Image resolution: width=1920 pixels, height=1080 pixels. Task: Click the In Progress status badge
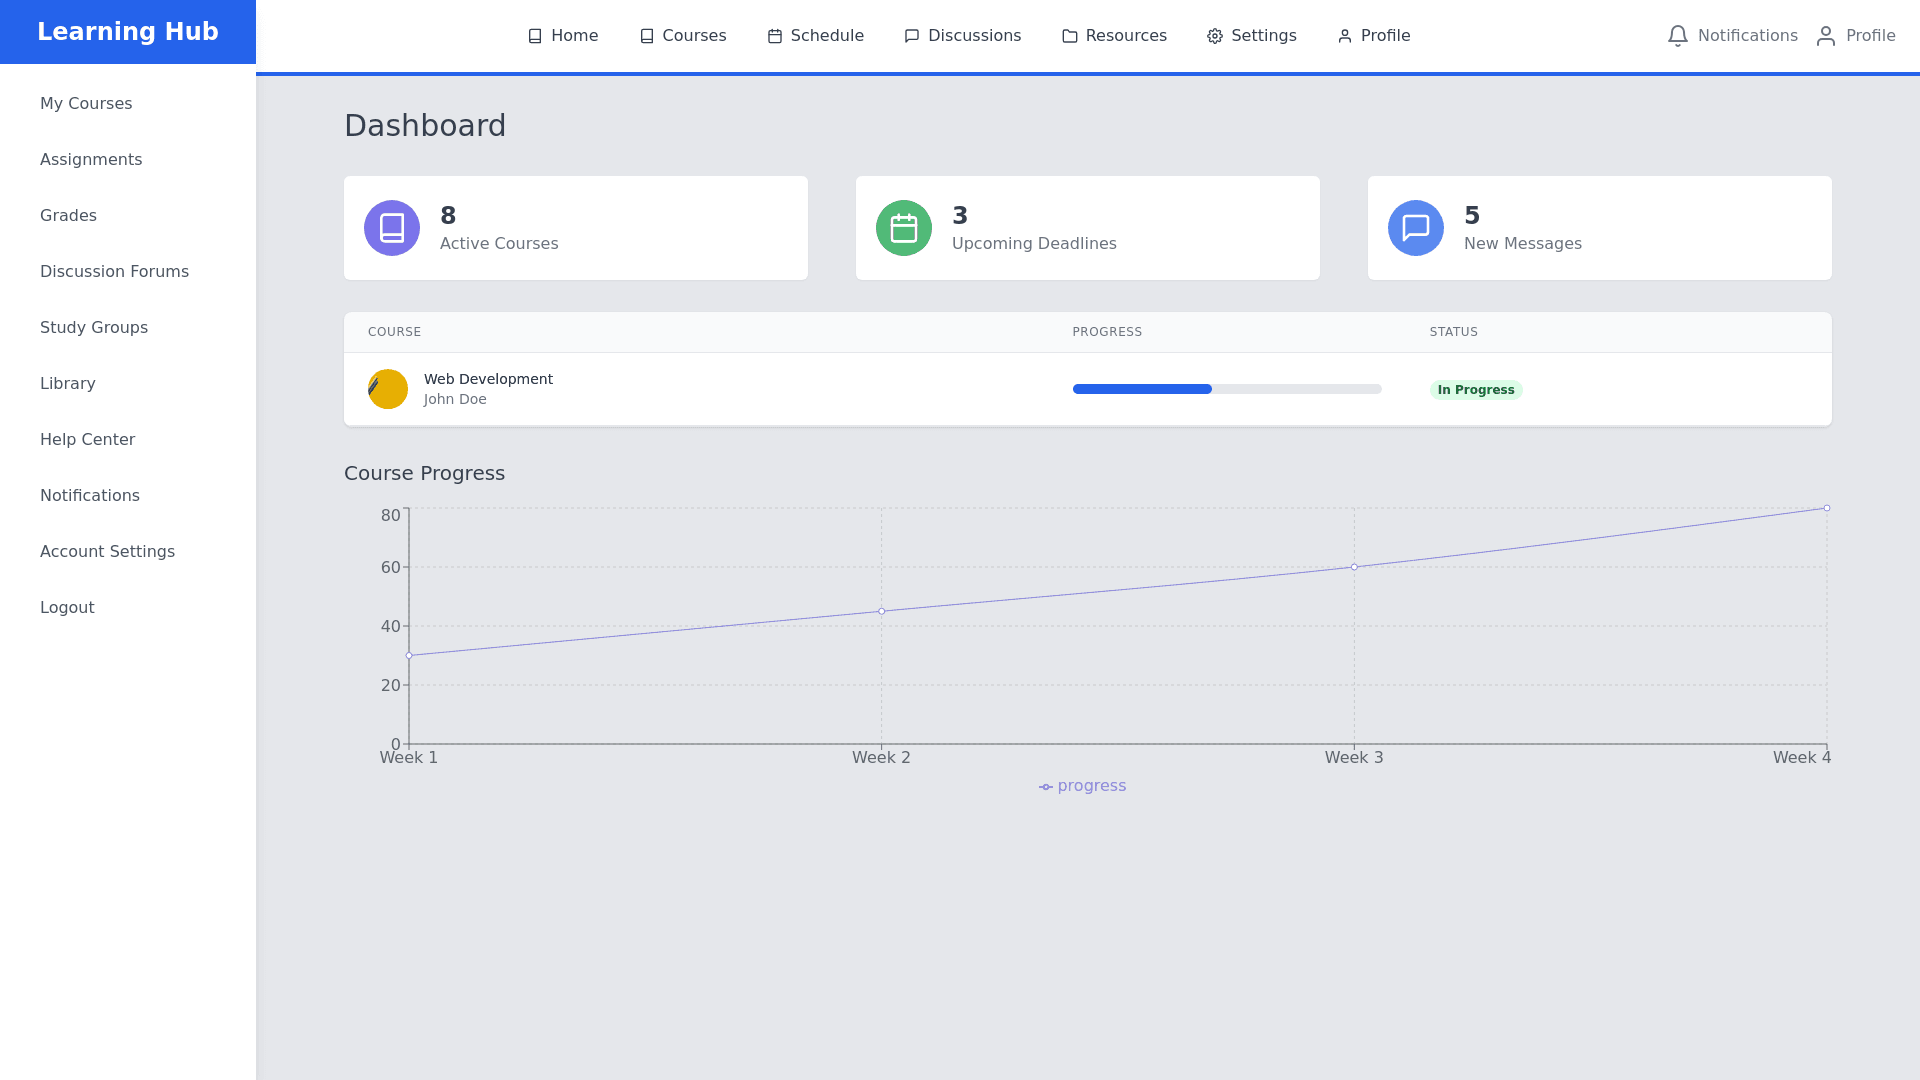[x=1476, y=390]
